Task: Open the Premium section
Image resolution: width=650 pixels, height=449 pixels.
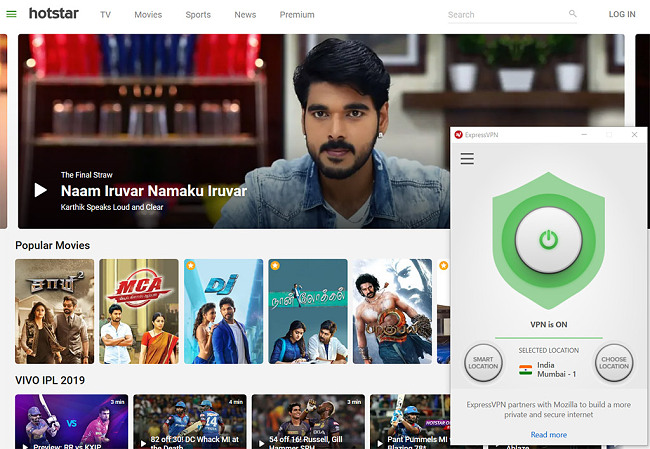Action: [297, 15]
